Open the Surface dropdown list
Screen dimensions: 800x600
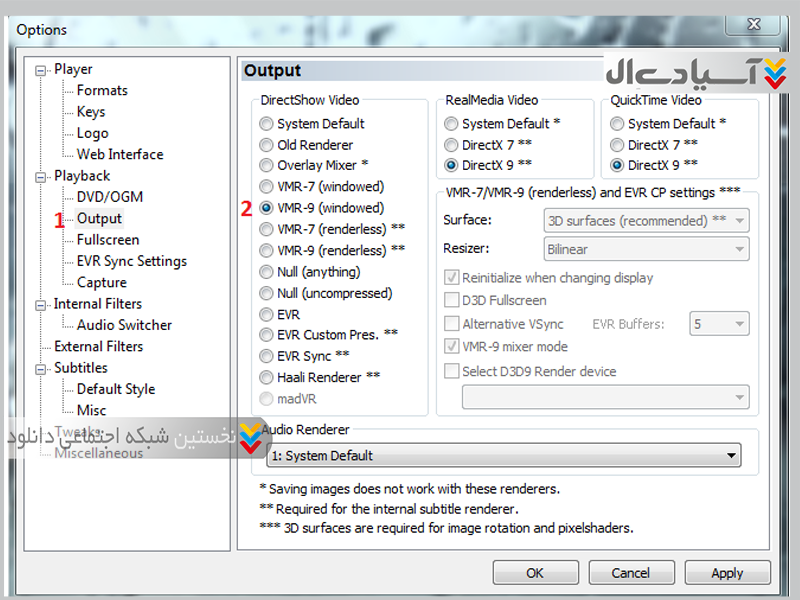click(x=646, y=220)
